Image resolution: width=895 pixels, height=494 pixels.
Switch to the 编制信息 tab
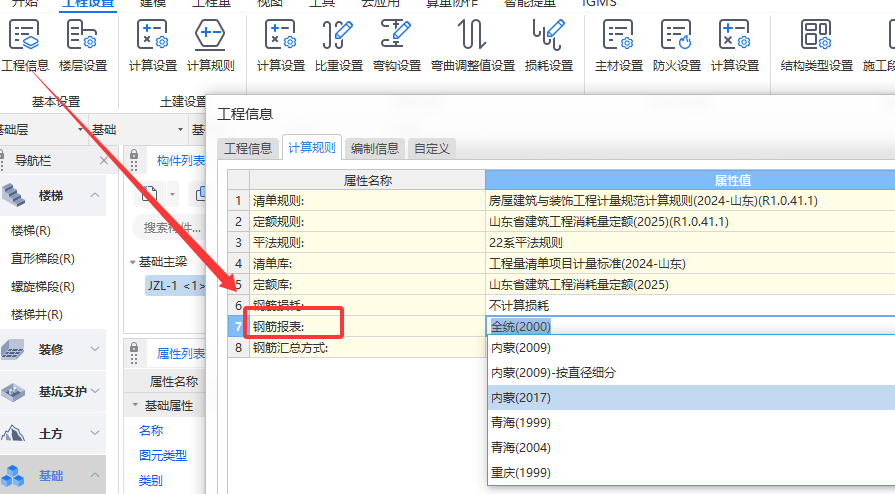374,148
